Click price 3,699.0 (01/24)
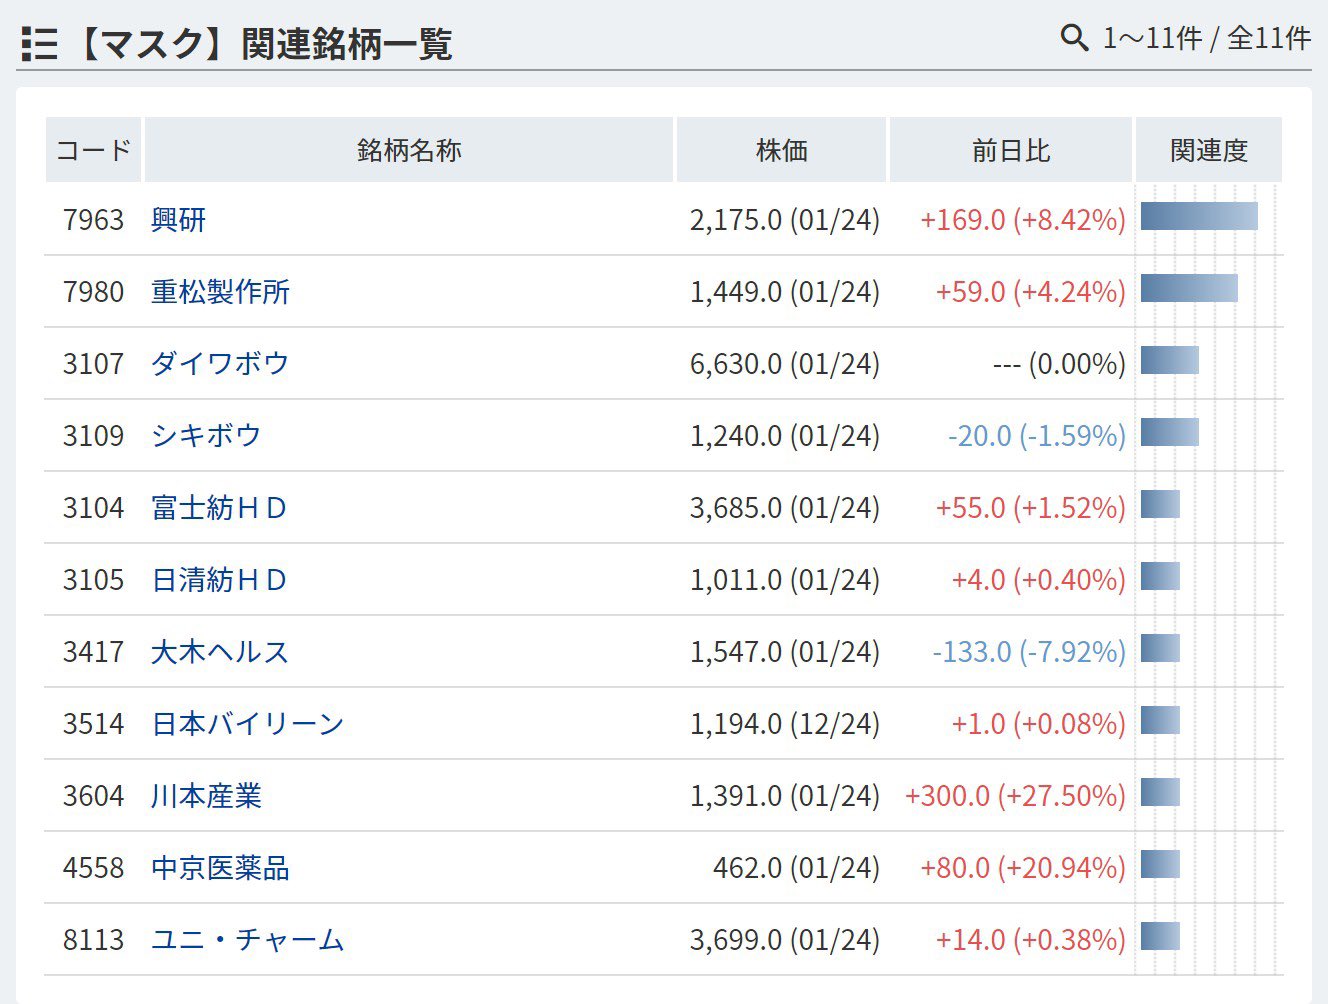 (x=785, y=940)
